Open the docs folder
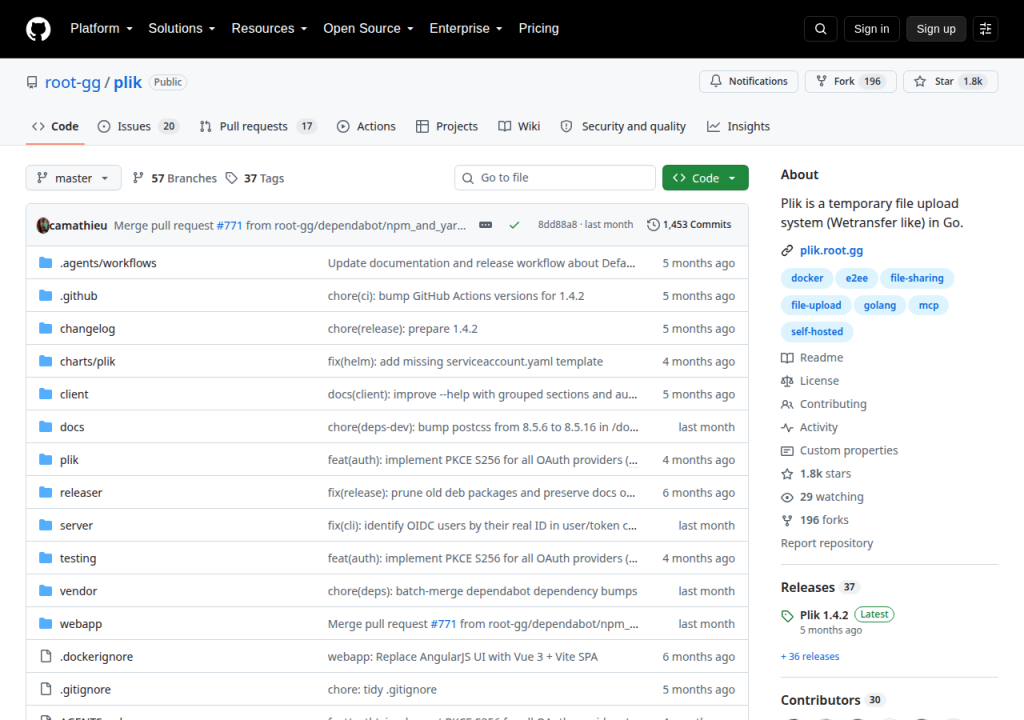 click(72, 427)
